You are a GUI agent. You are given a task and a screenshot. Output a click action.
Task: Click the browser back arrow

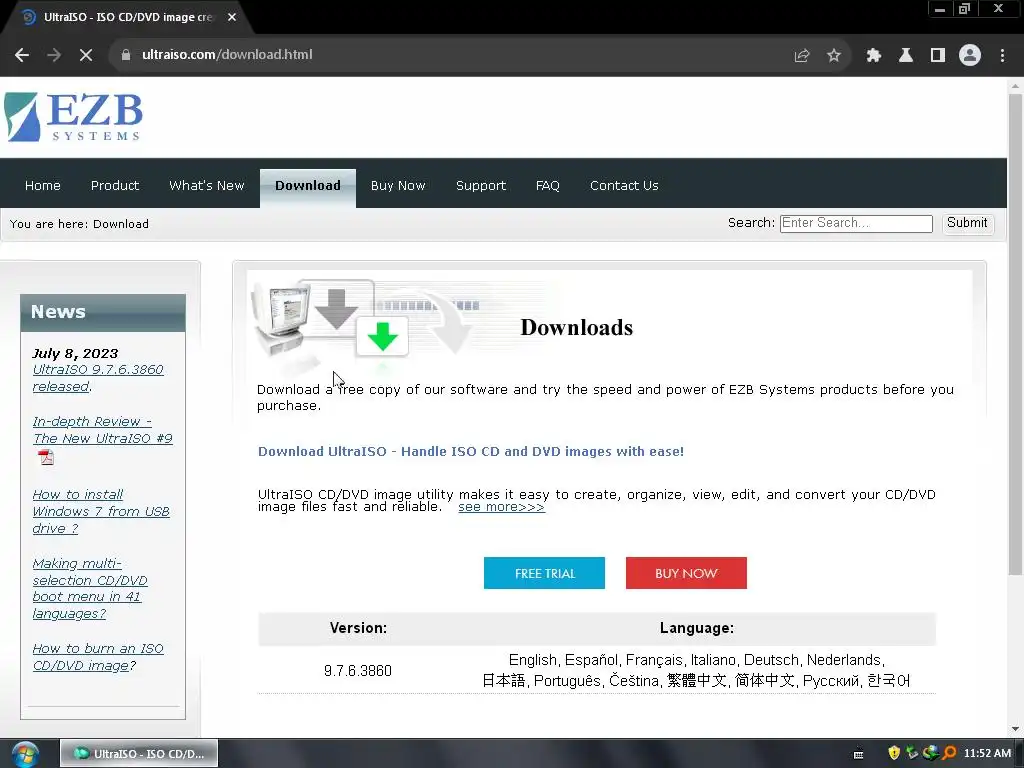[22, 55]
